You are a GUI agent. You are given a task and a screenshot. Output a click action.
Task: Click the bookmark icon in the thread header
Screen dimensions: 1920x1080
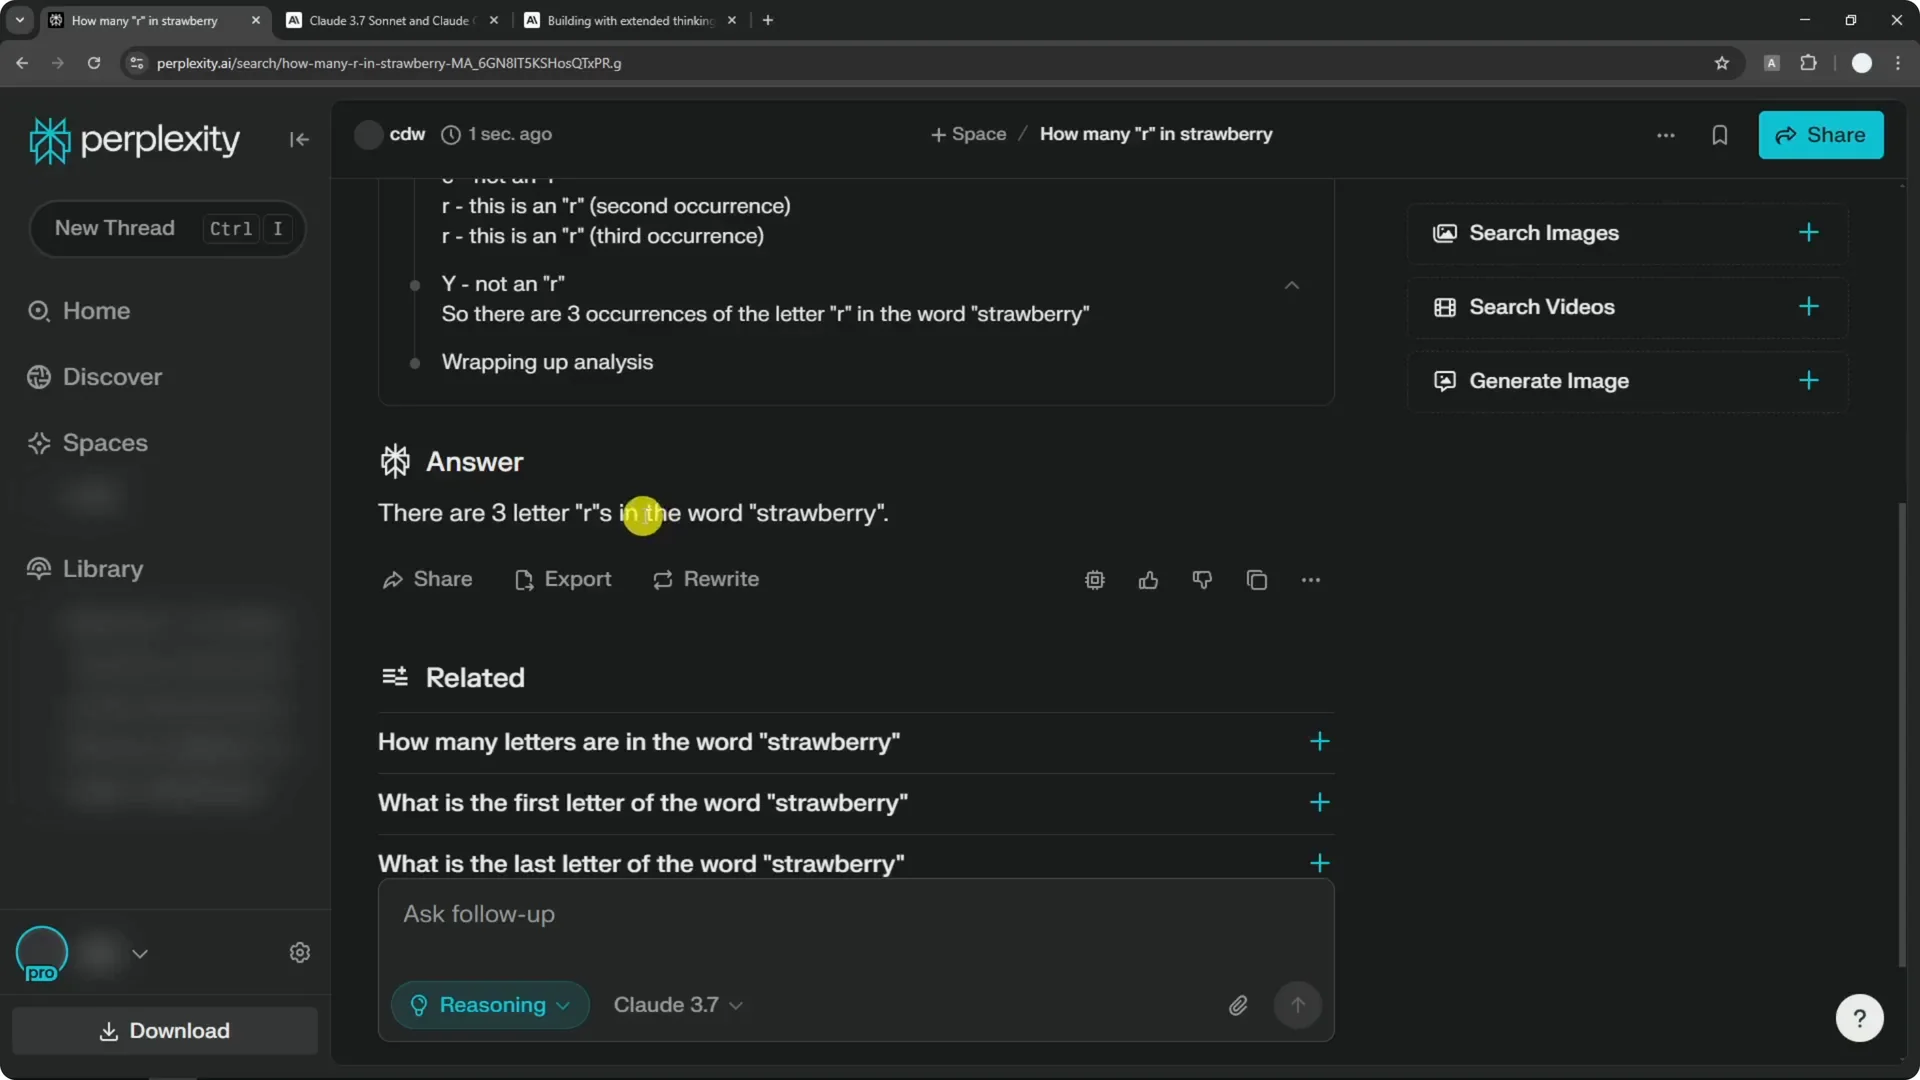click(1719, 135)
